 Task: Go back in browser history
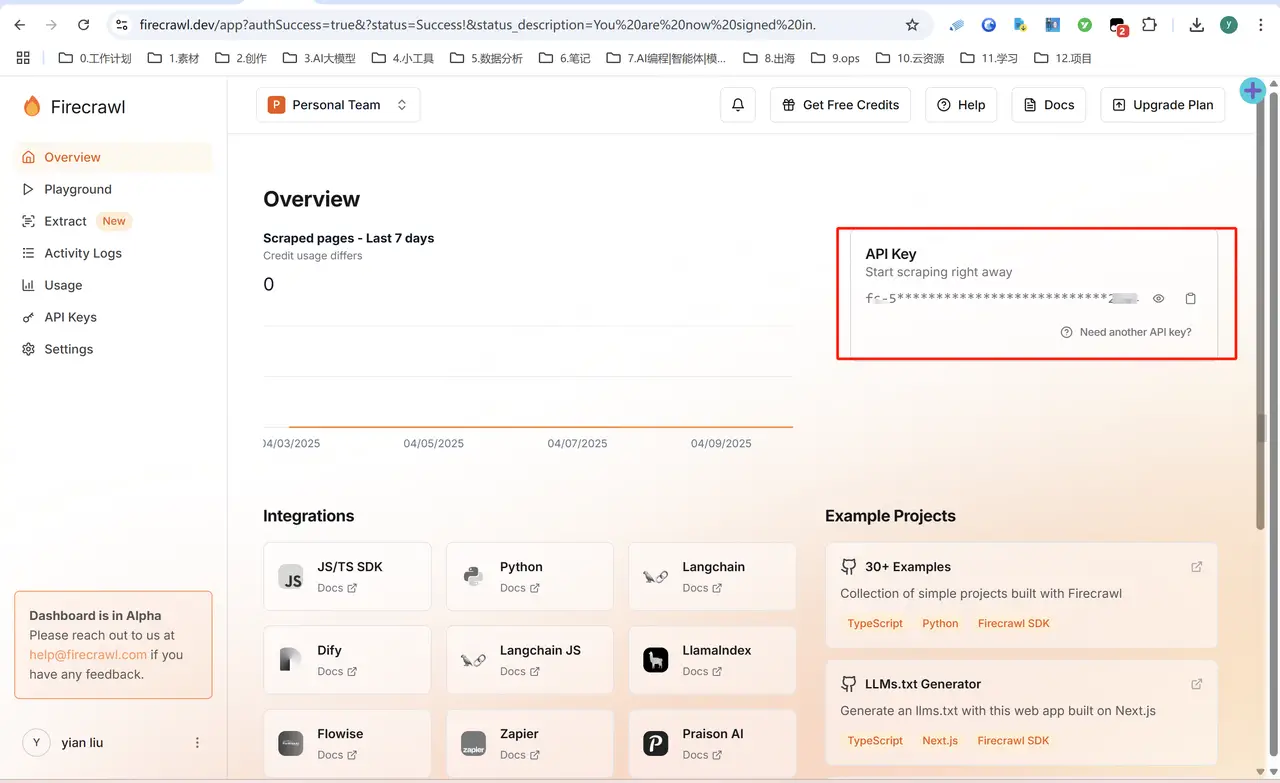point(19,25)
